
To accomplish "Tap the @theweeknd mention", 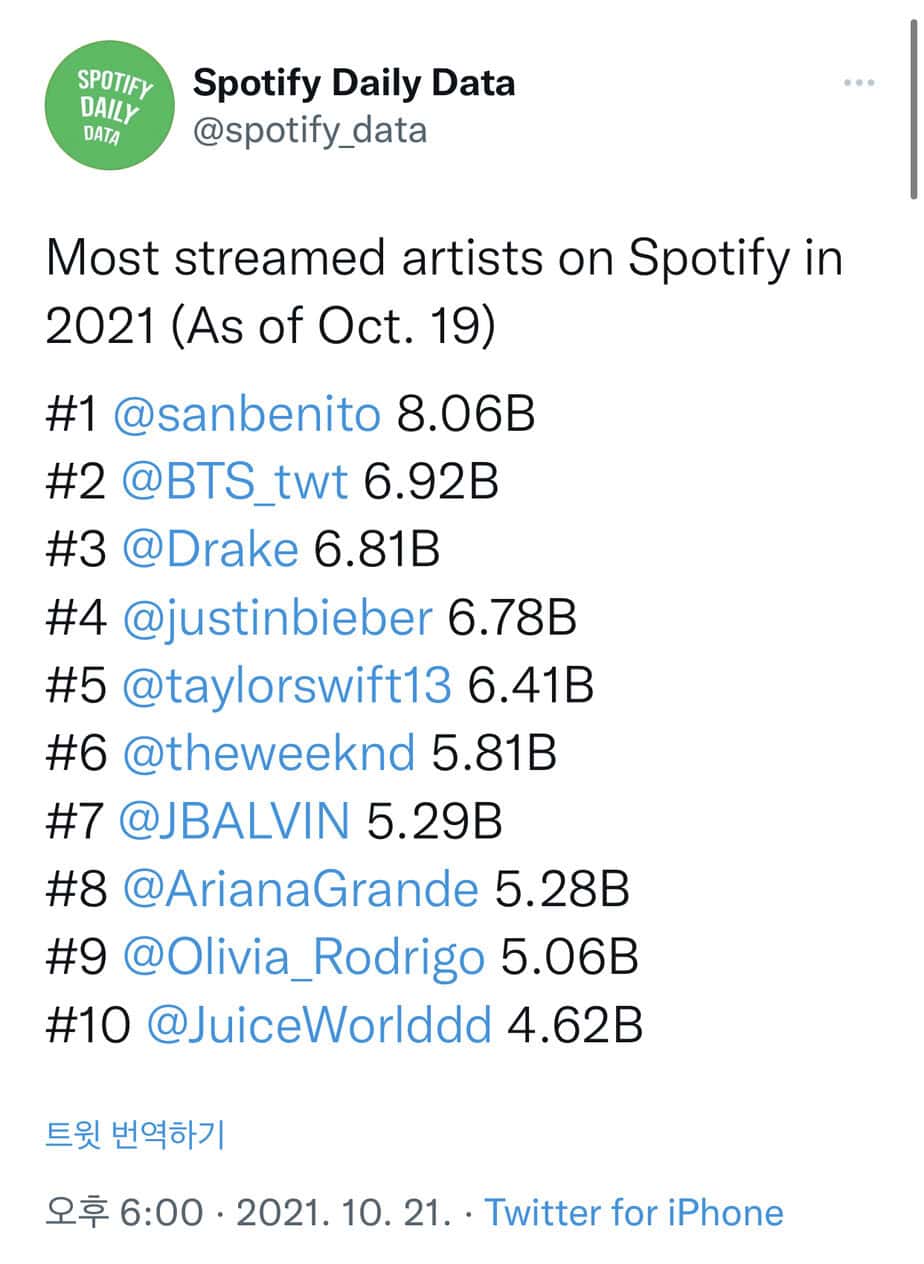I will click(268, 754).
